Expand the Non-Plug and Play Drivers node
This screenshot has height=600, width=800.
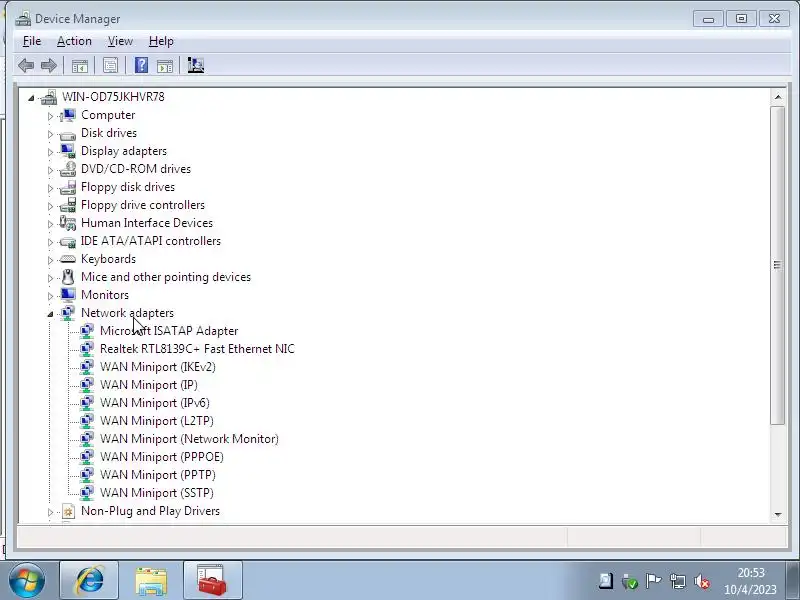point(50,512)
